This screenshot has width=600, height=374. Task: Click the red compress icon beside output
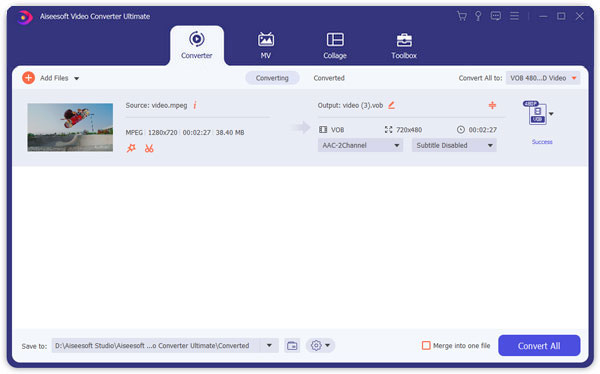point(492,105)
